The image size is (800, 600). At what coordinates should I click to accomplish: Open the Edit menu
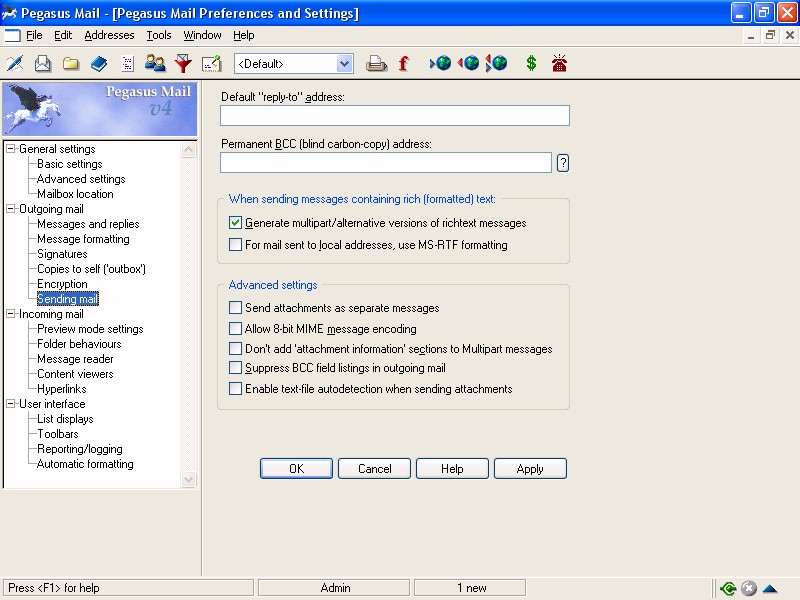point(63,35)
